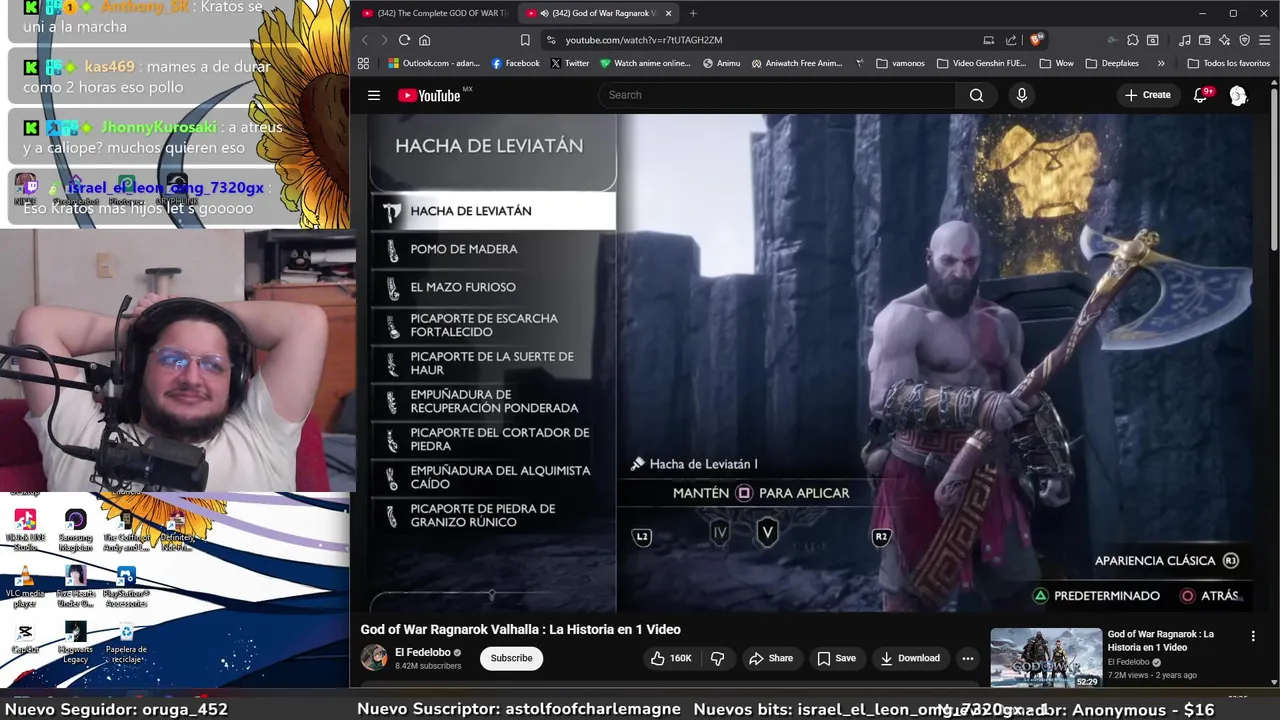Open El Fedelobo channel avatar
Image resolution: width=1280 pixels, height=720 pixels.
coord(374,657)
